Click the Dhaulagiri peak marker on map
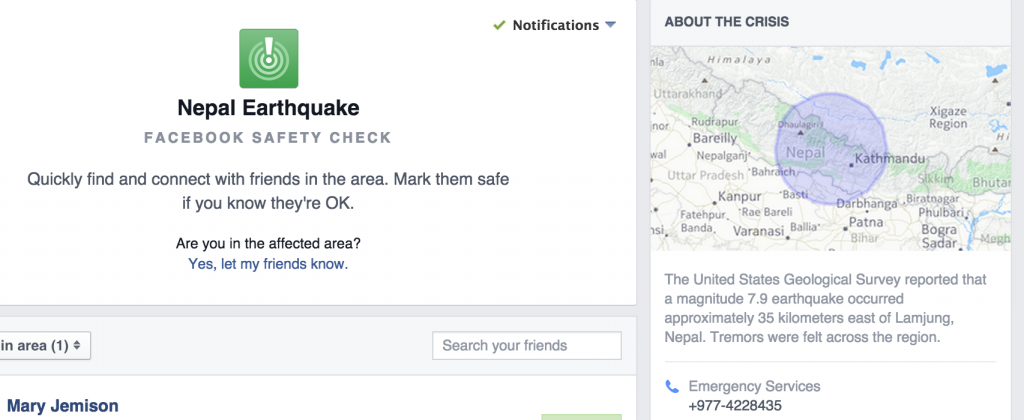The width and height of the screenshot is (1024, 420). click(x=801, y=133)
